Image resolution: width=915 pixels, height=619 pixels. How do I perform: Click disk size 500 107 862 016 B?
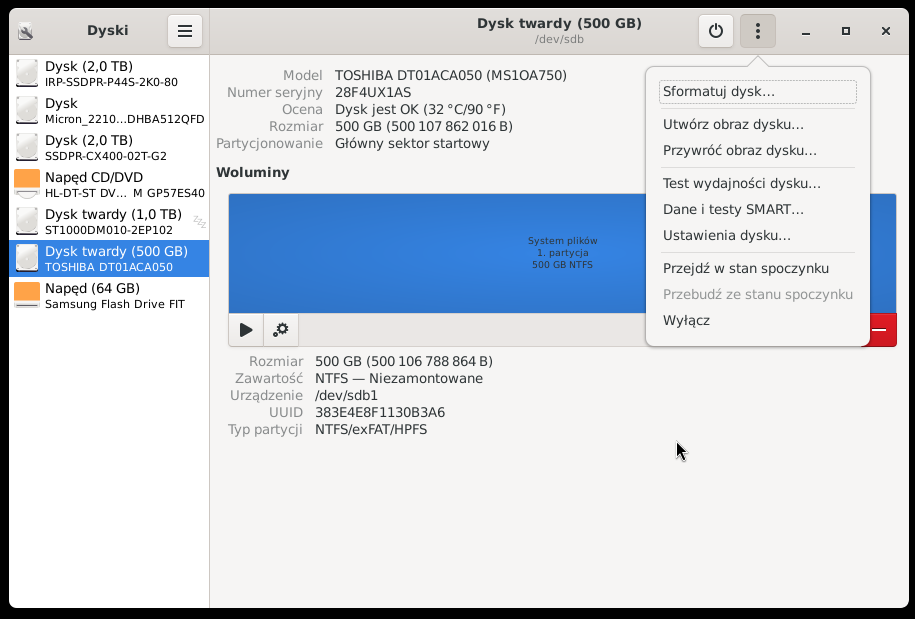point(424,126)
